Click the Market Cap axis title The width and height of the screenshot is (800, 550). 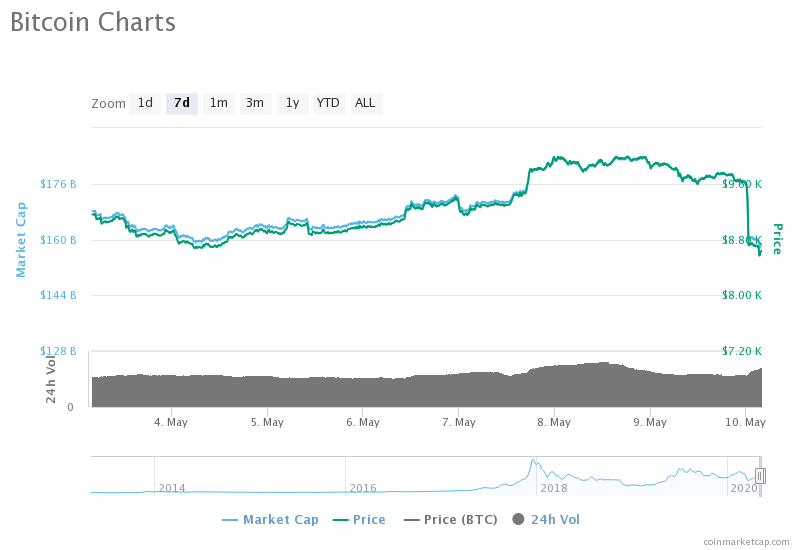pos(20,240)
